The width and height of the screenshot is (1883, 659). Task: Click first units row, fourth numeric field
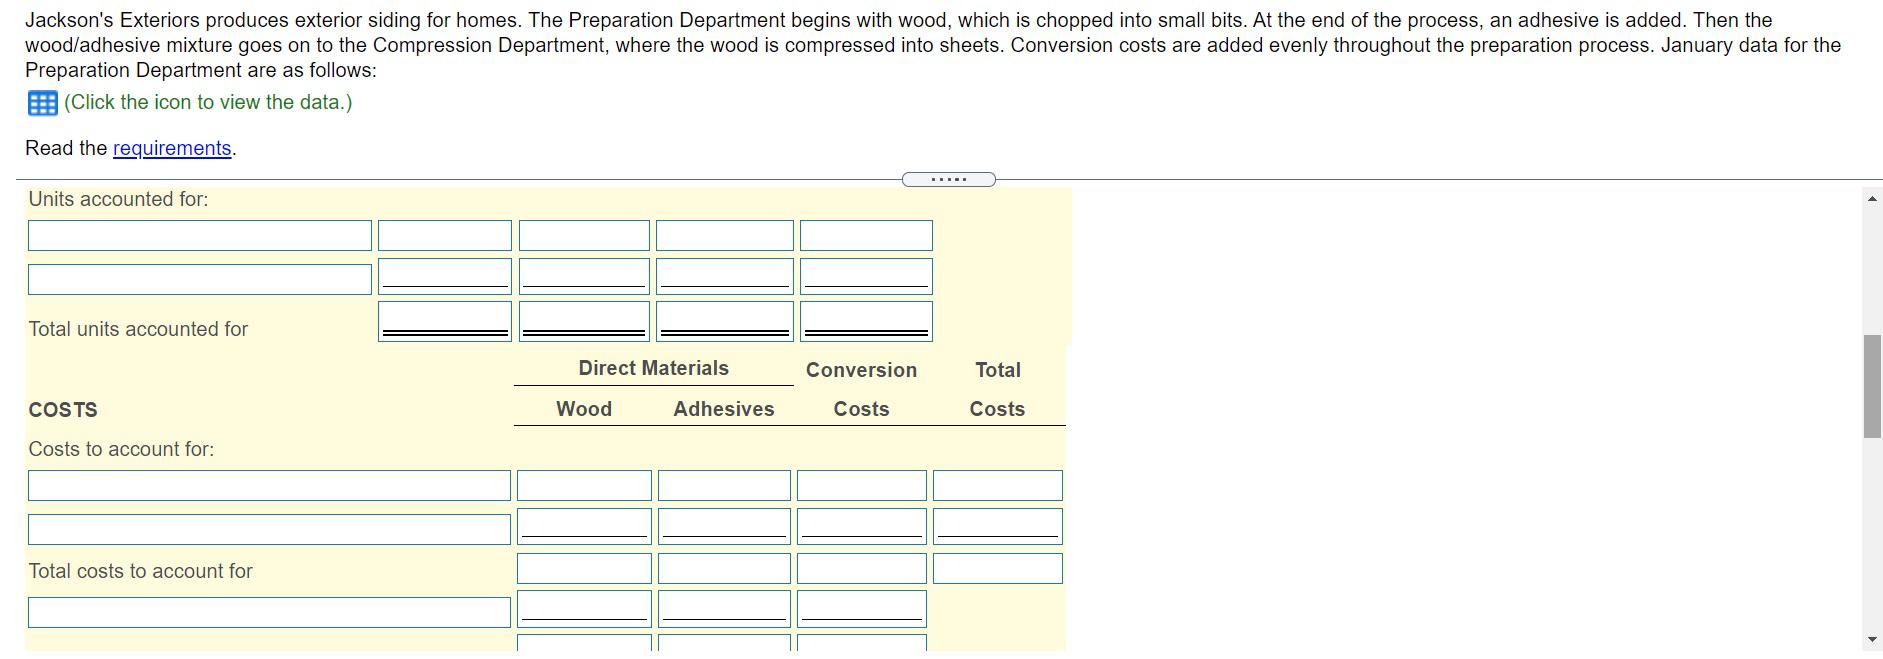[866, 236]
